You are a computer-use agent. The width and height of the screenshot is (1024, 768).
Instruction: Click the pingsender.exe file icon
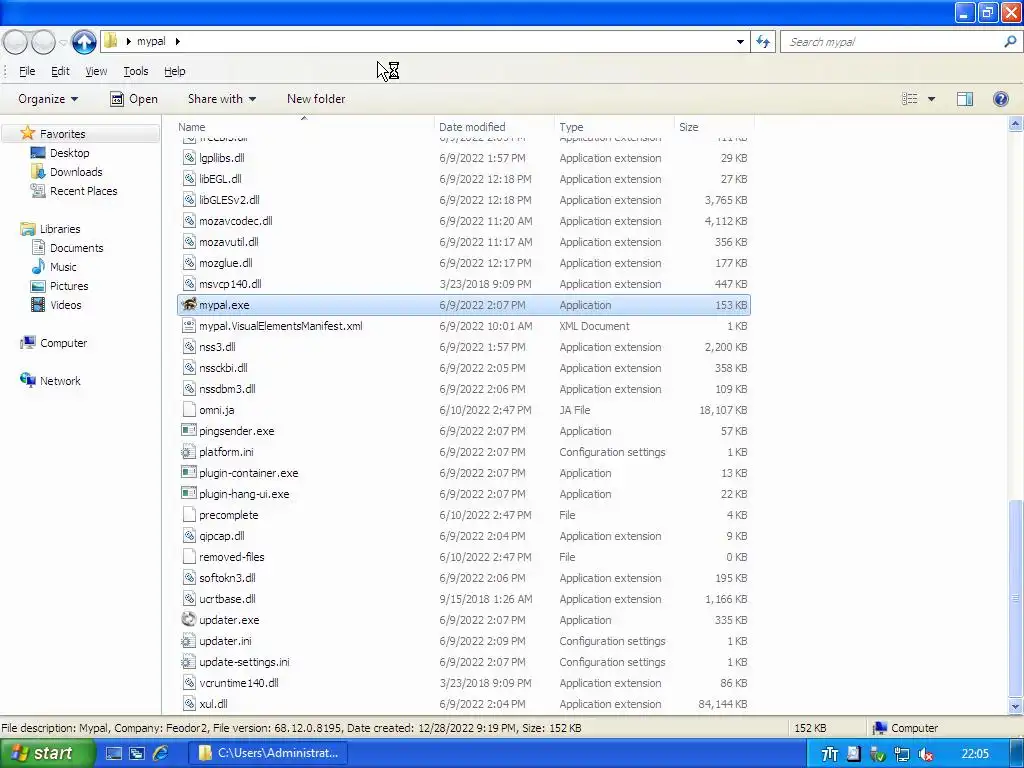[189, 430]
